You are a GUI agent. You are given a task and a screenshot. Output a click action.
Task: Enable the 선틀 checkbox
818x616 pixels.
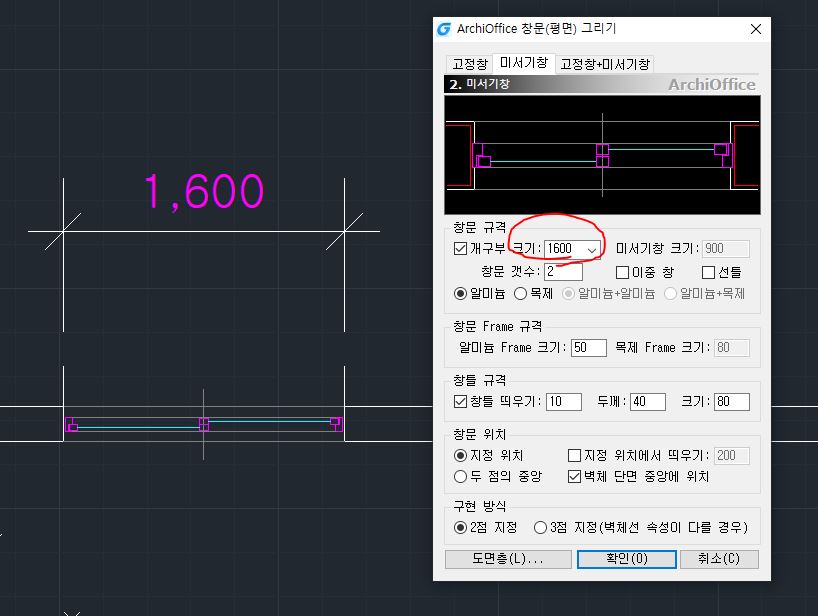tap(709, 272)
